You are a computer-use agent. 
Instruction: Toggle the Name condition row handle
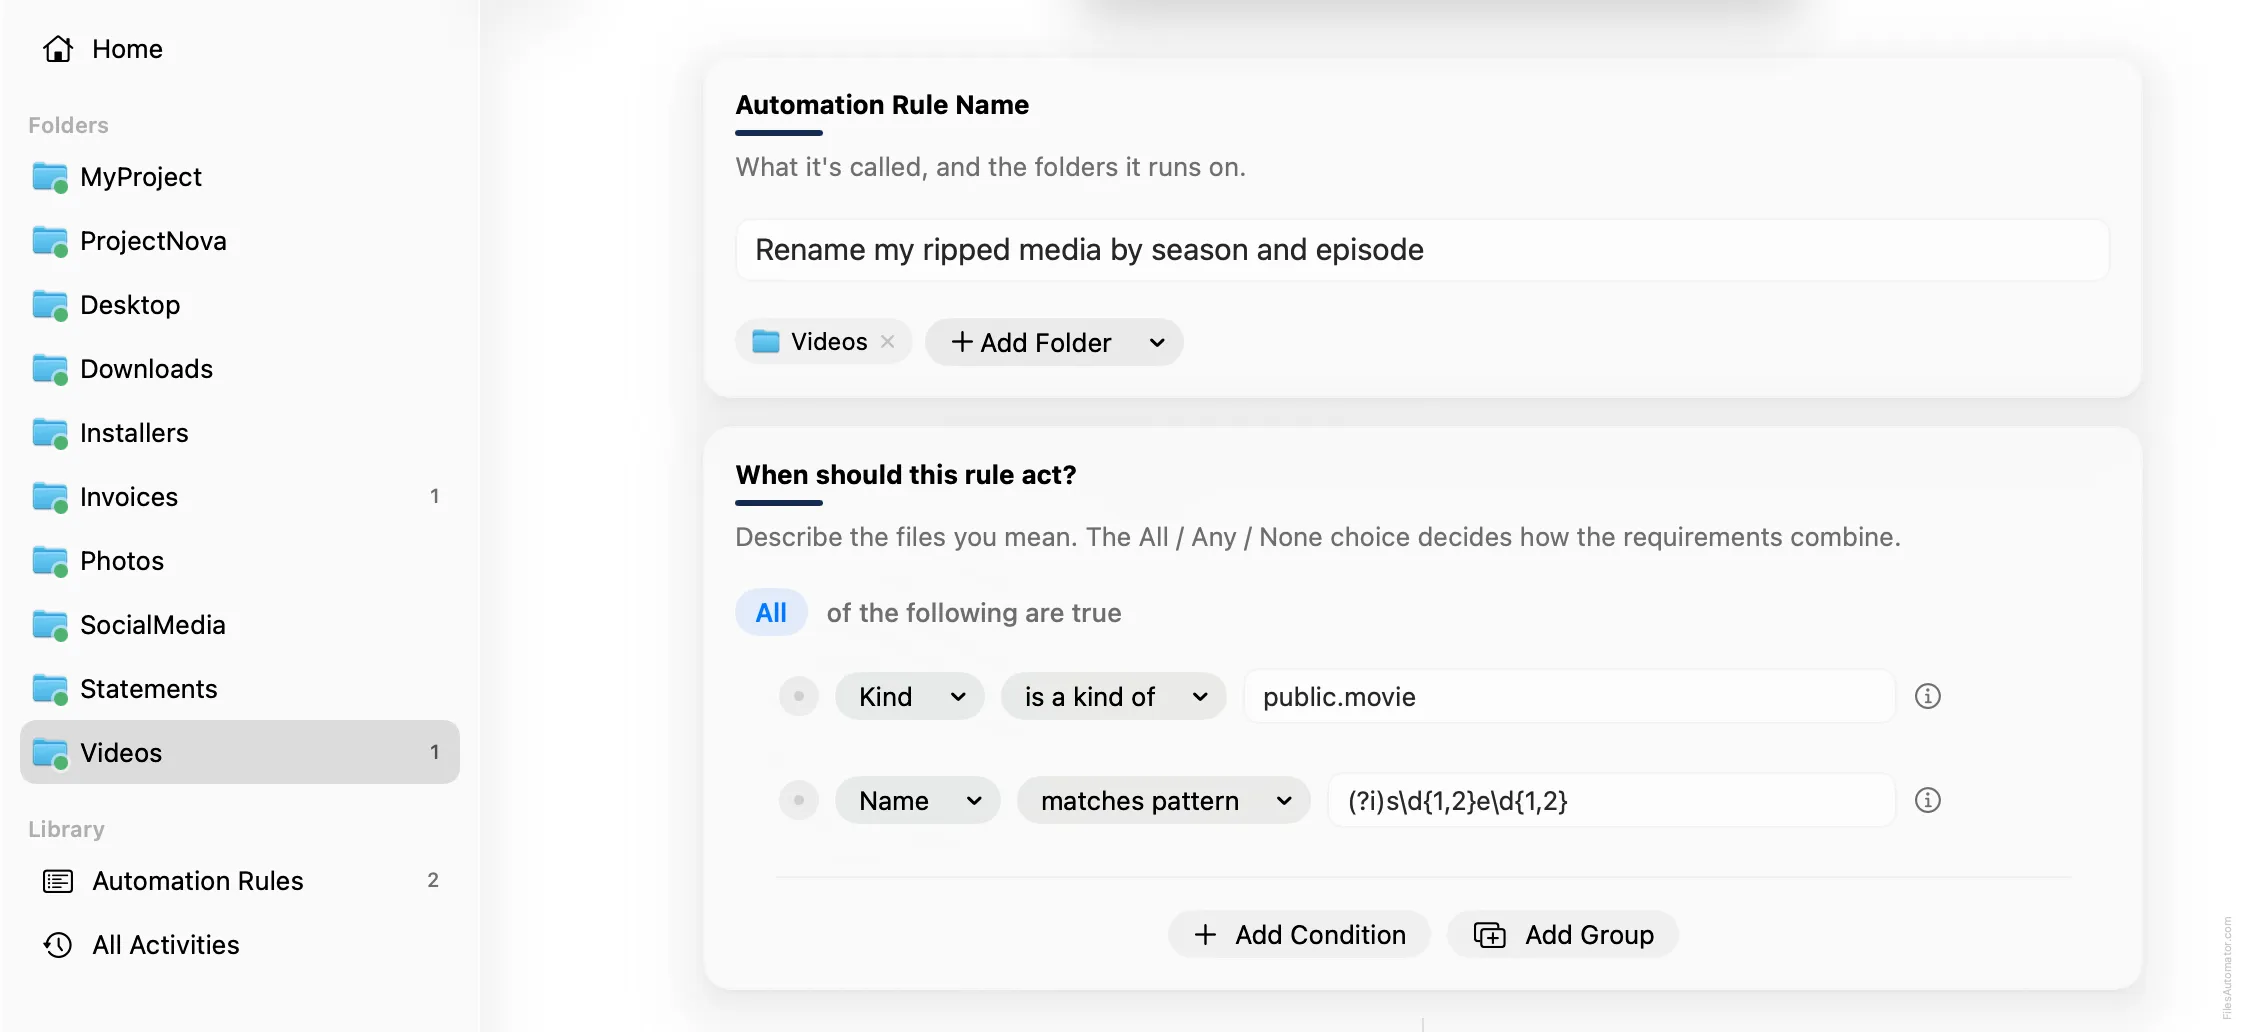point(799,800)
